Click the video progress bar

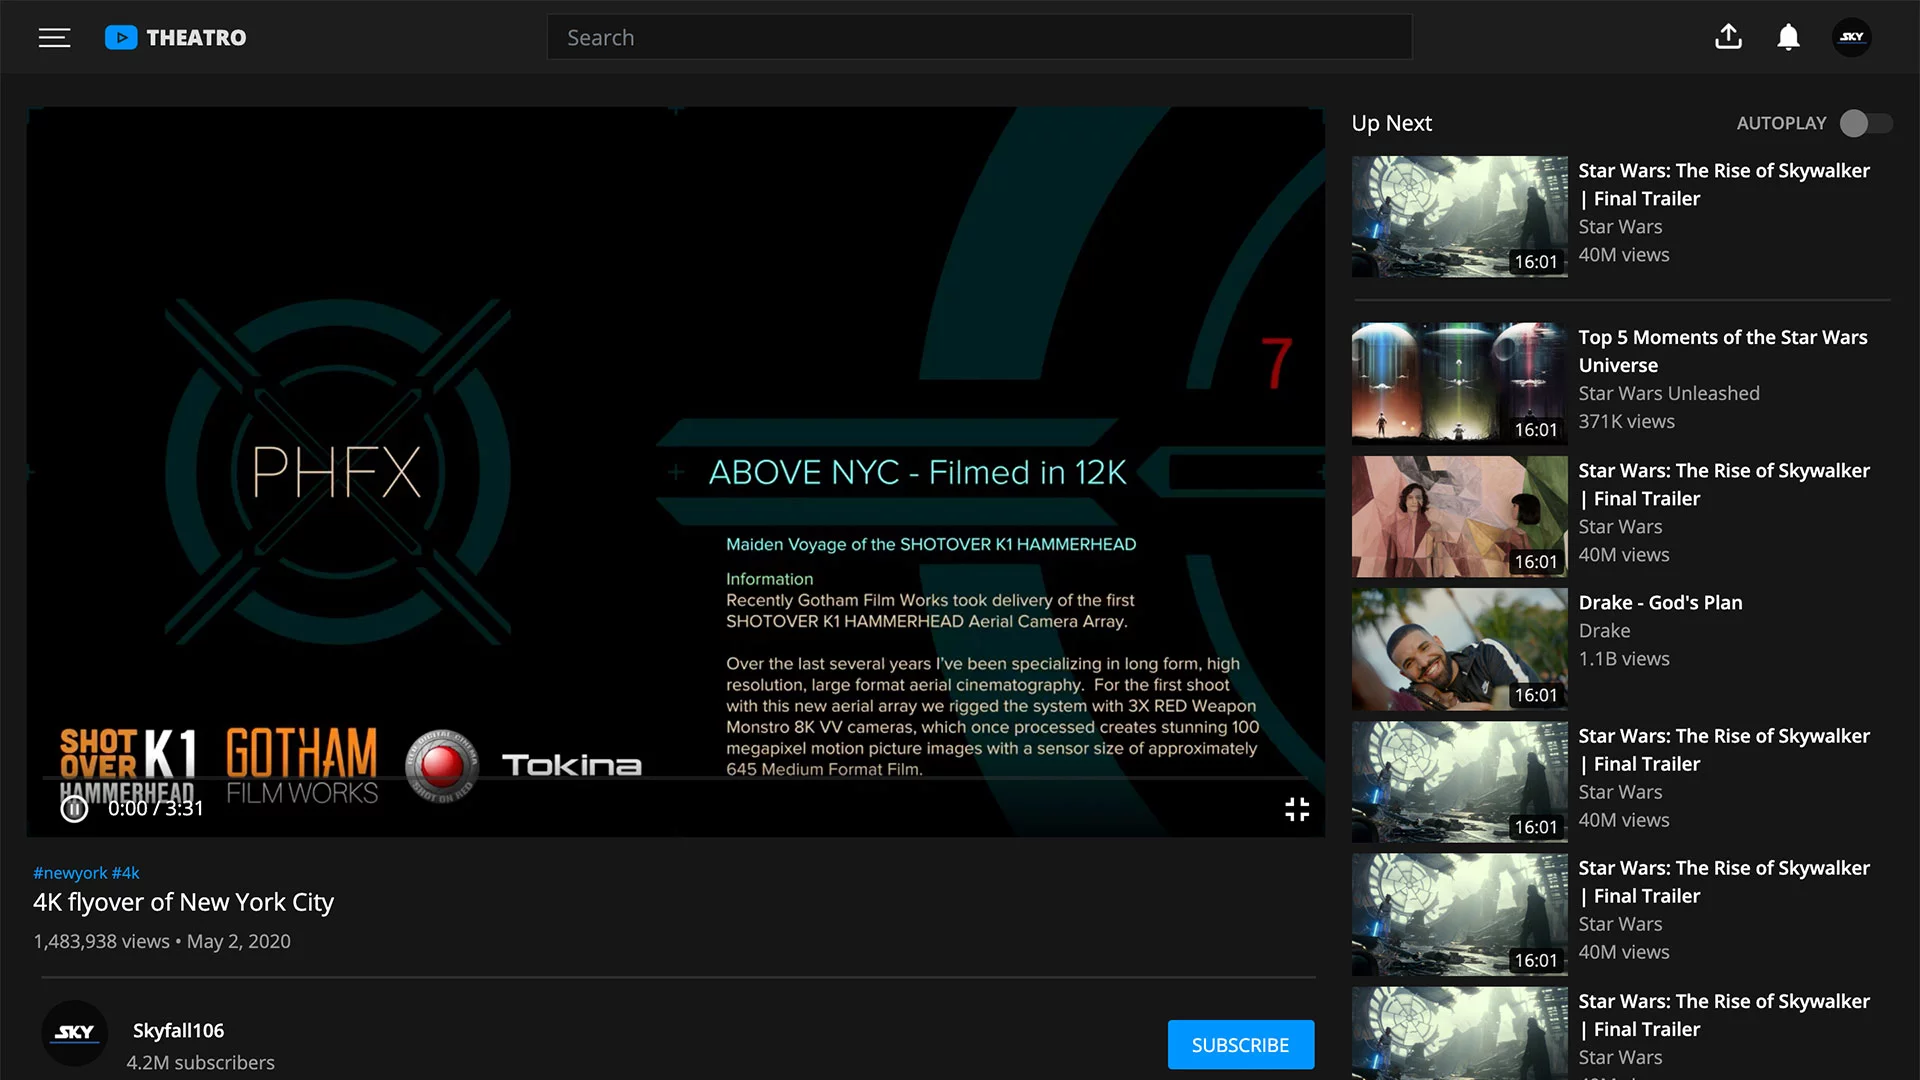675,778
